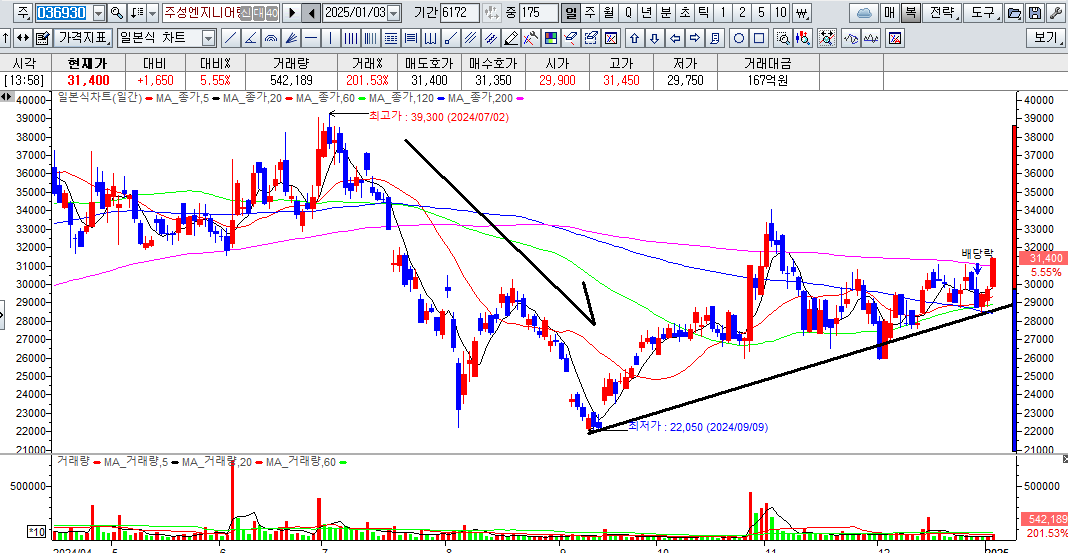Click the save floppy disk icon
This screenshot has height=553, width=1068.
1033,13
